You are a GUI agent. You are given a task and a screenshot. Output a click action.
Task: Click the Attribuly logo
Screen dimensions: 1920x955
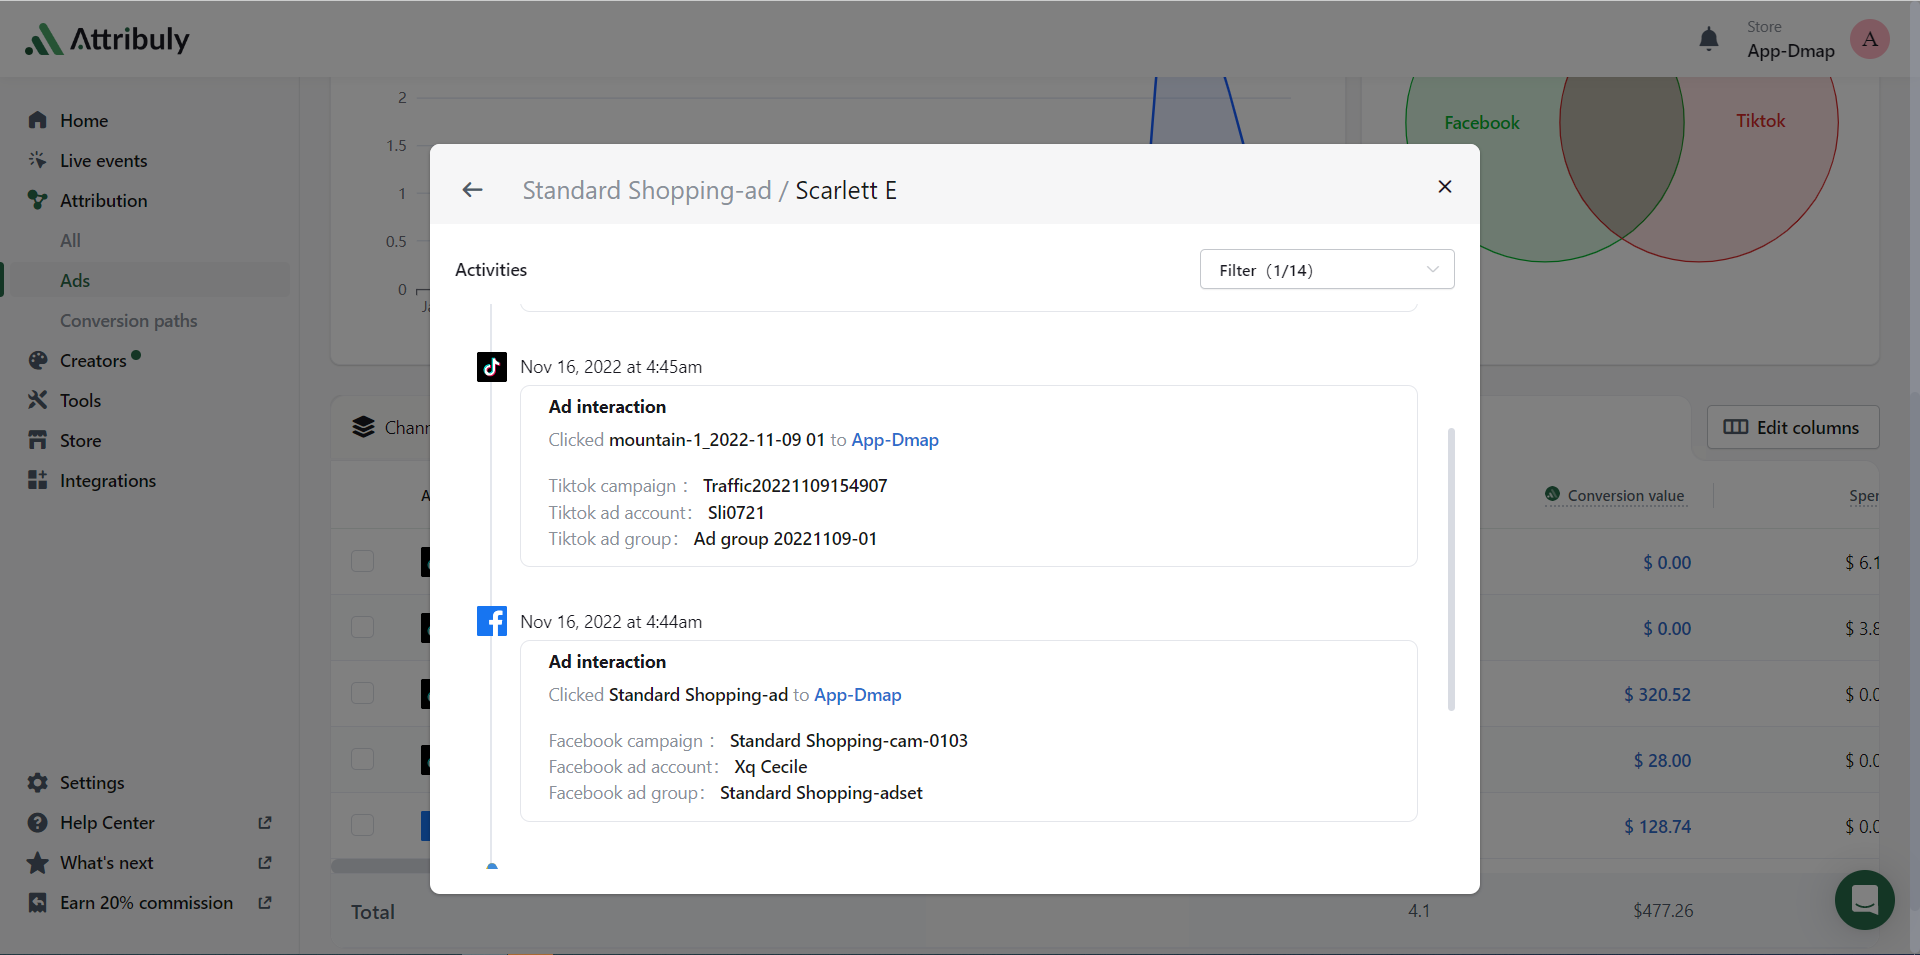coord(108,40)
